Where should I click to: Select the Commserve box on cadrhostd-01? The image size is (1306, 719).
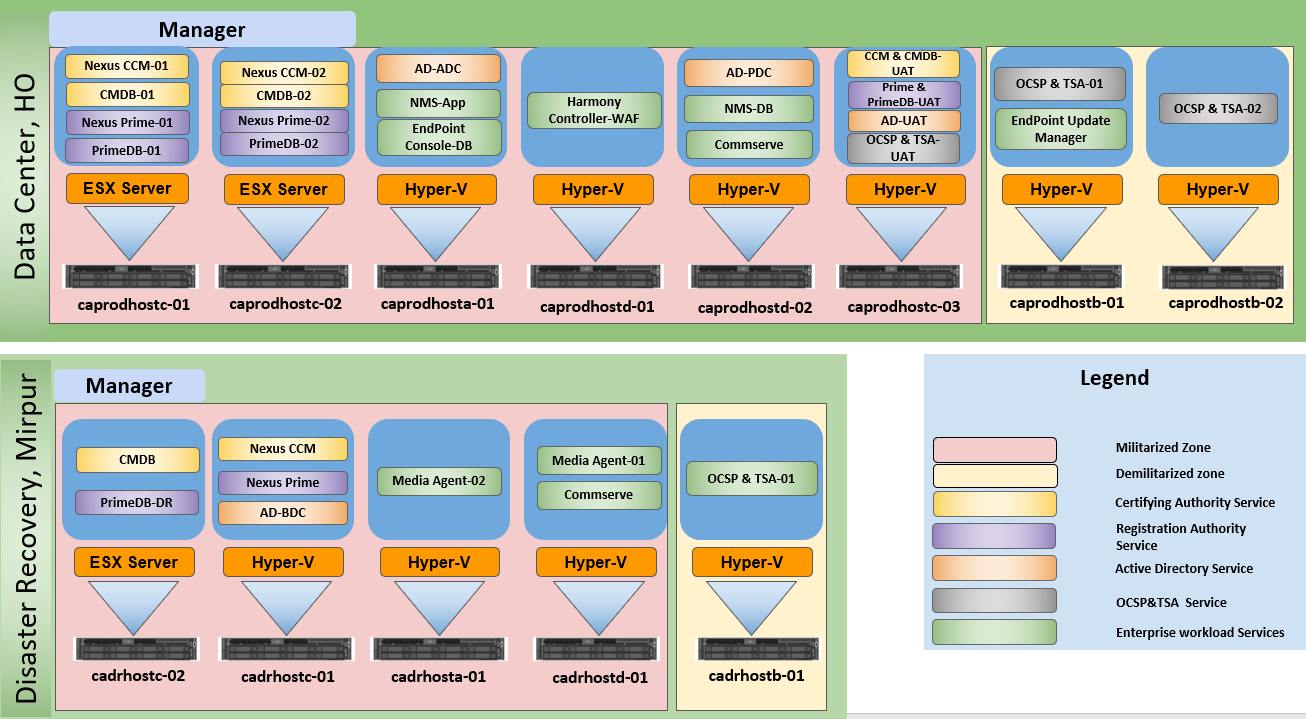click(599, 495)
